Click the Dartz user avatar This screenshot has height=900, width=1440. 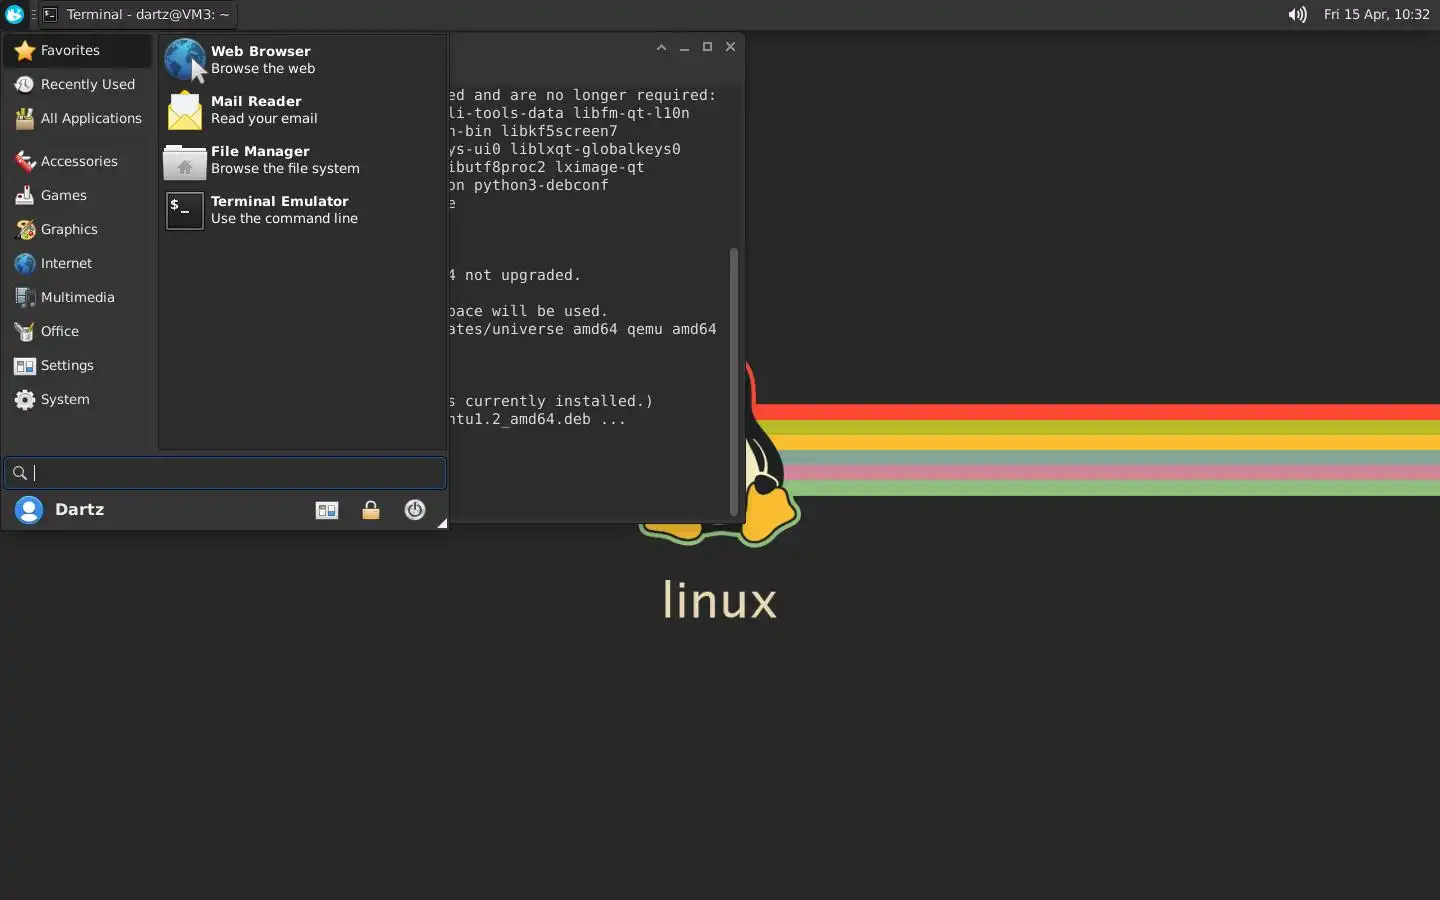click(x=29, y=510)
